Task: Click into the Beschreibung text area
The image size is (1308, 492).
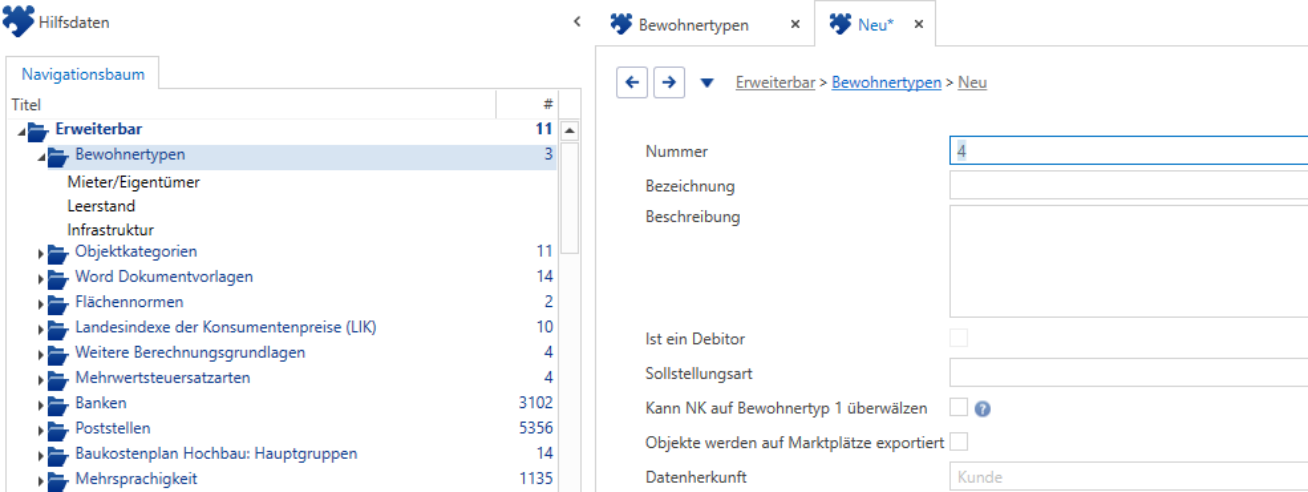Action: pyautogui.click(x=1128, y=262)
